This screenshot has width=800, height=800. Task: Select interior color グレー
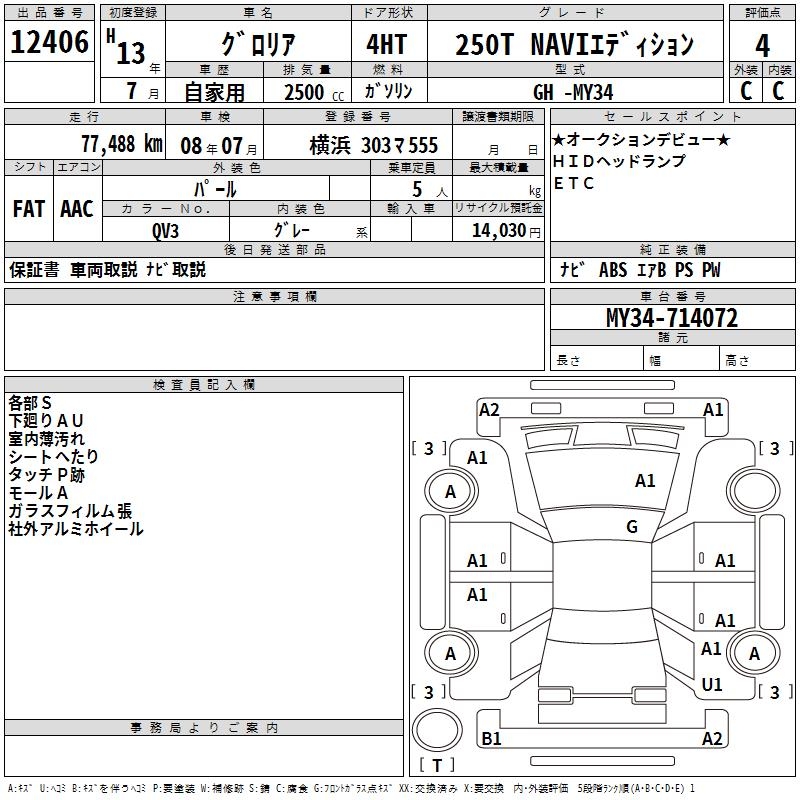292,230
